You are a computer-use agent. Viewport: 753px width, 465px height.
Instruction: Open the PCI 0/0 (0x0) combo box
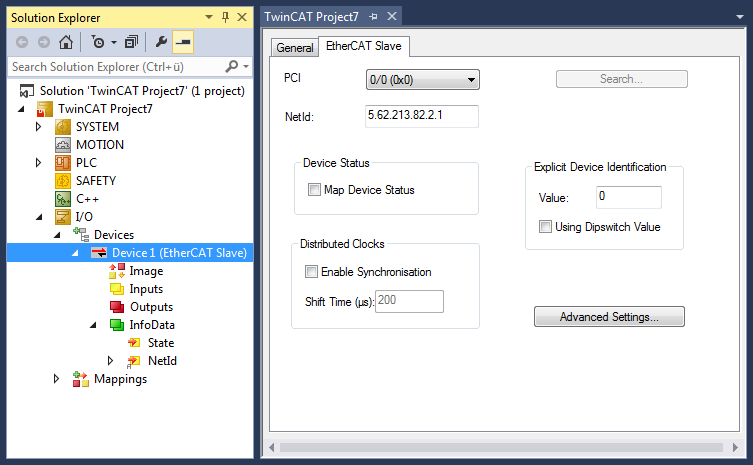point(423,80)
